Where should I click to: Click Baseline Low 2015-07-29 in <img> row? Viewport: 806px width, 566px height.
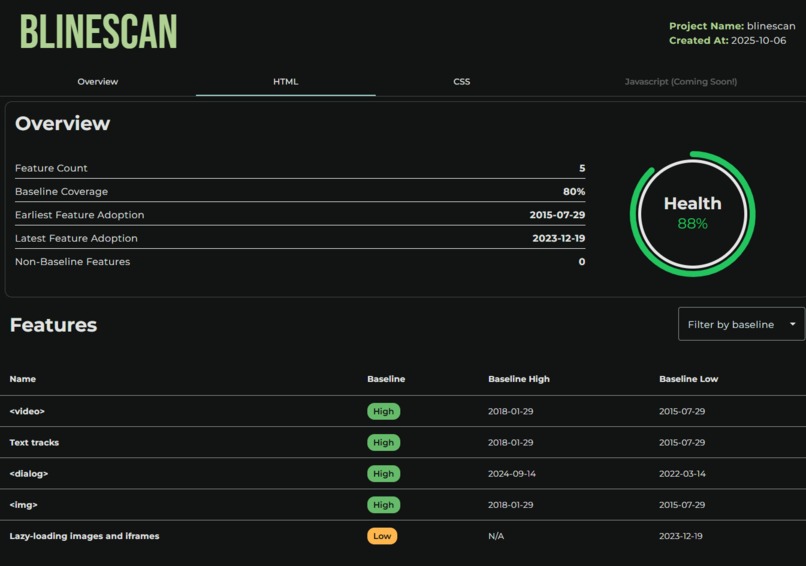682,505
